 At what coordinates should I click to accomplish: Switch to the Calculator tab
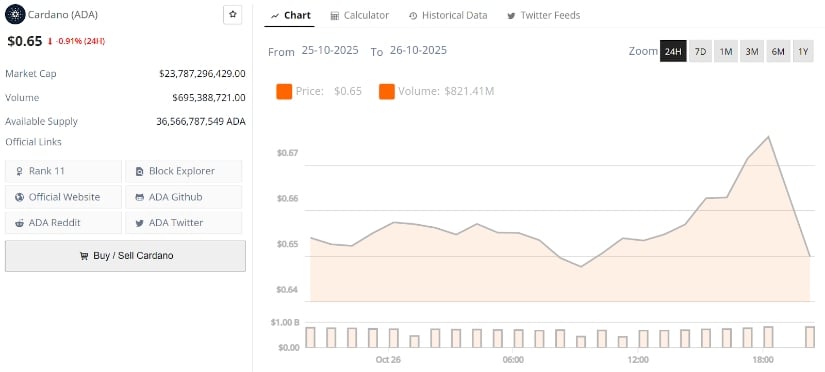360,16
